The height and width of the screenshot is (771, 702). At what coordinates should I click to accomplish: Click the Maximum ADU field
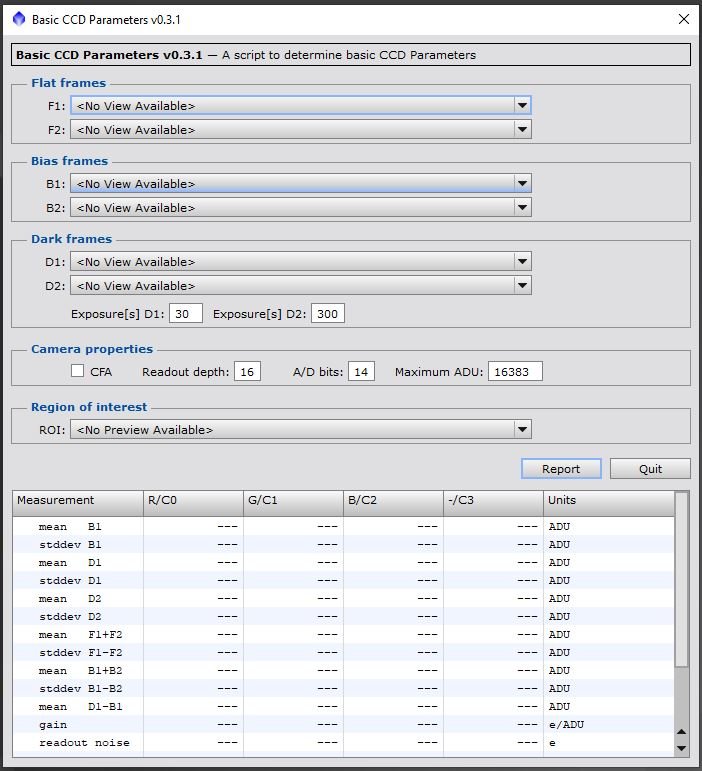(515, 371)
